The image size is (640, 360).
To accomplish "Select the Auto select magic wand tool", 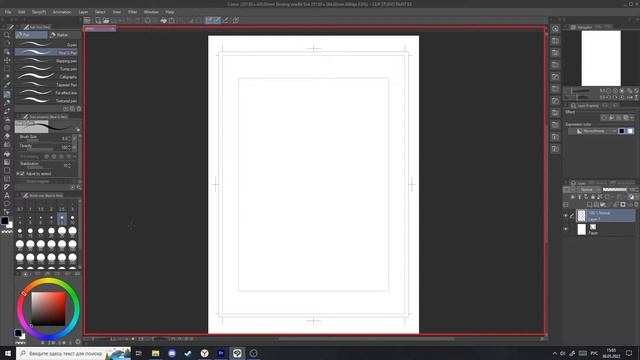I will [7, 77].
